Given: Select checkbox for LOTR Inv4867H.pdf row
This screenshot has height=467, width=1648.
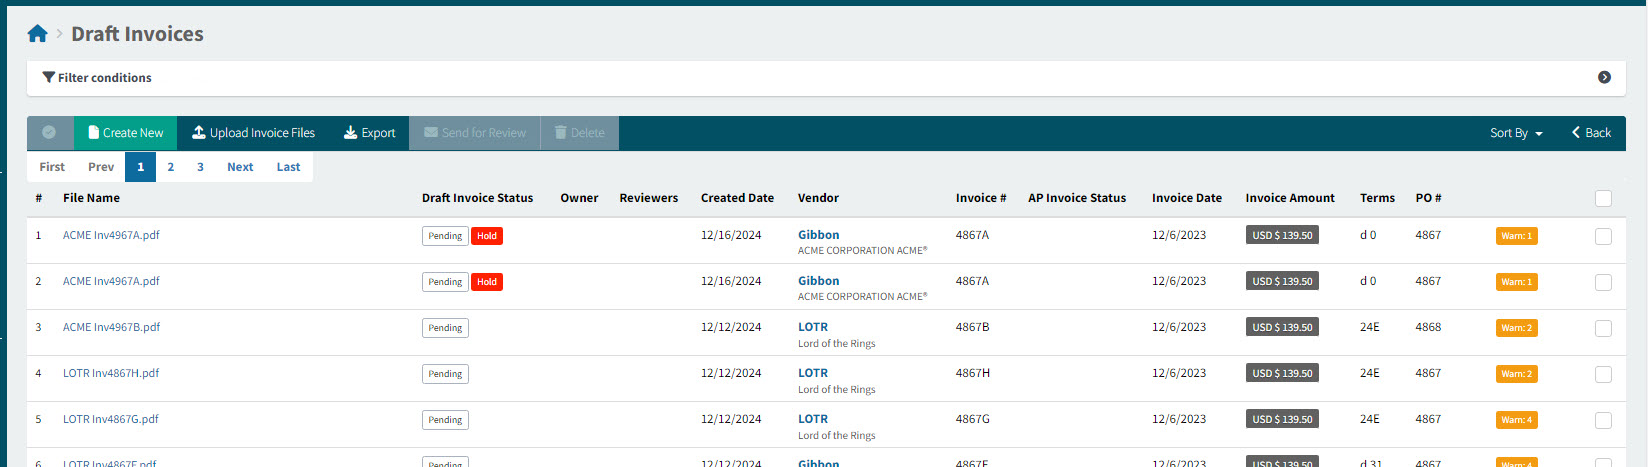Looking at the screenshot, I should (1603, 374).
